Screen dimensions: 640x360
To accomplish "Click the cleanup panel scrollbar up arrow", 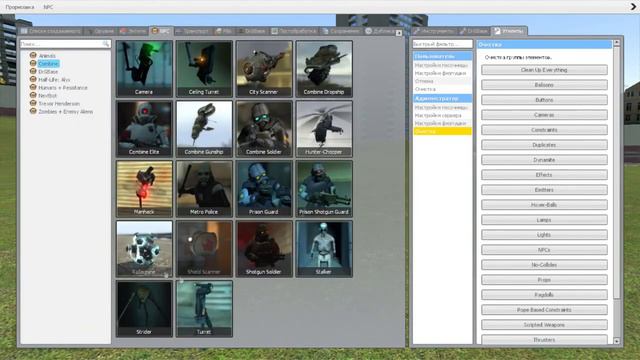I will pos(616,42).
